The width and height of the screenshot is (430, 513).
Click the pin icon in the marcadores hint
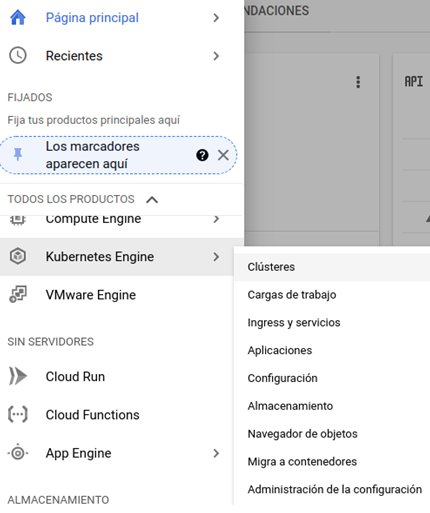click(x=18, y=155)
